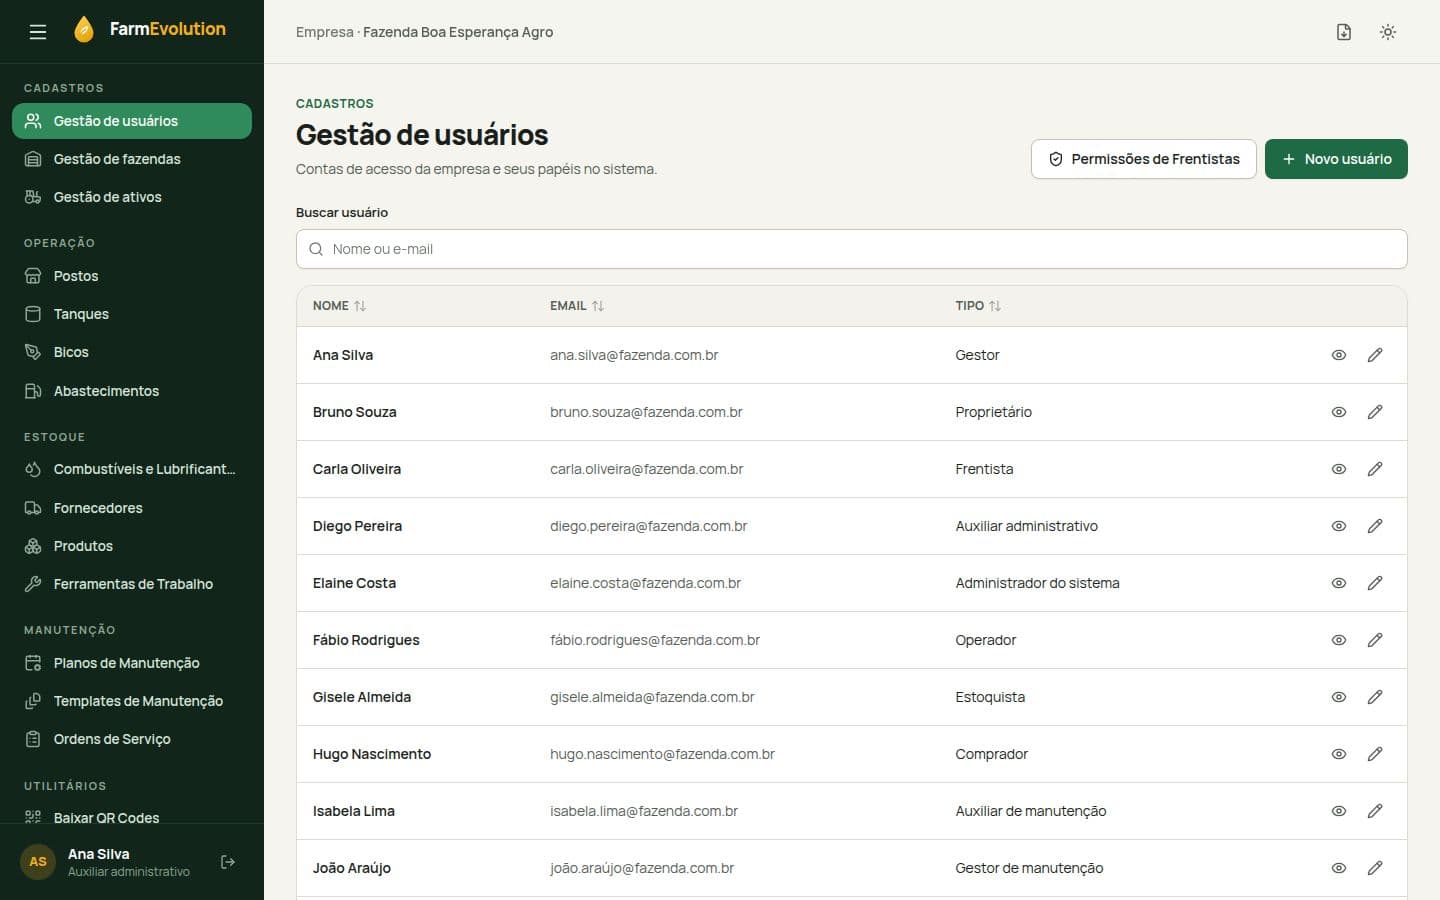Image resolution: width=1440 pixels, height=900 pixels.
Task: Click the Estoquista type cell
Action: (990, 697)
